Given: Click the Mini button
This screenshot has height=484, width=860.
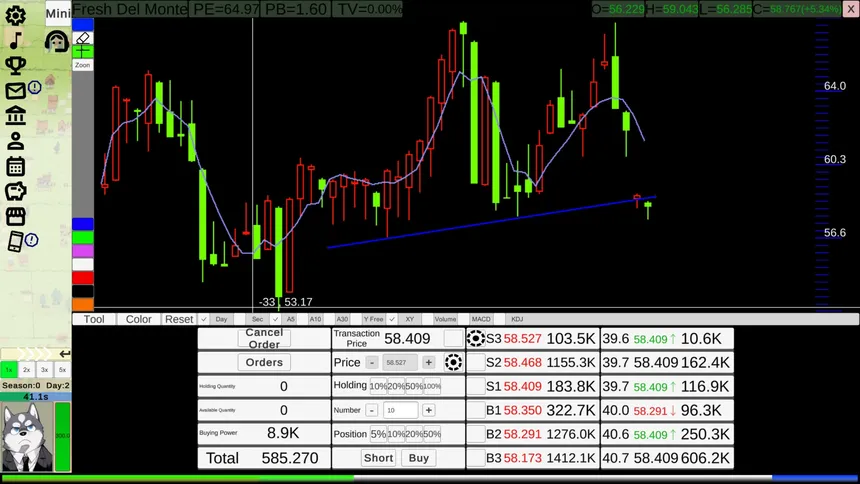Looking at the screenshot, I should pos(58,13).
